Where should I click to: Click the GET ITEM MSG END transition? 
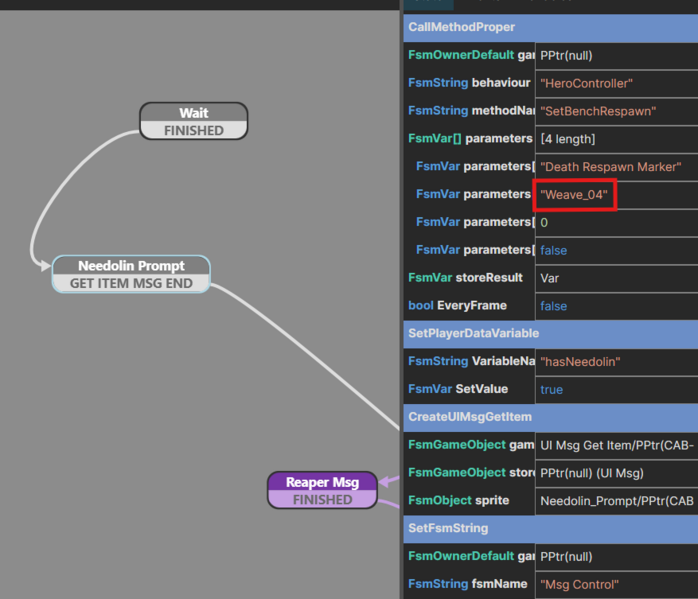pyautogui.click(x=131, y=283)
